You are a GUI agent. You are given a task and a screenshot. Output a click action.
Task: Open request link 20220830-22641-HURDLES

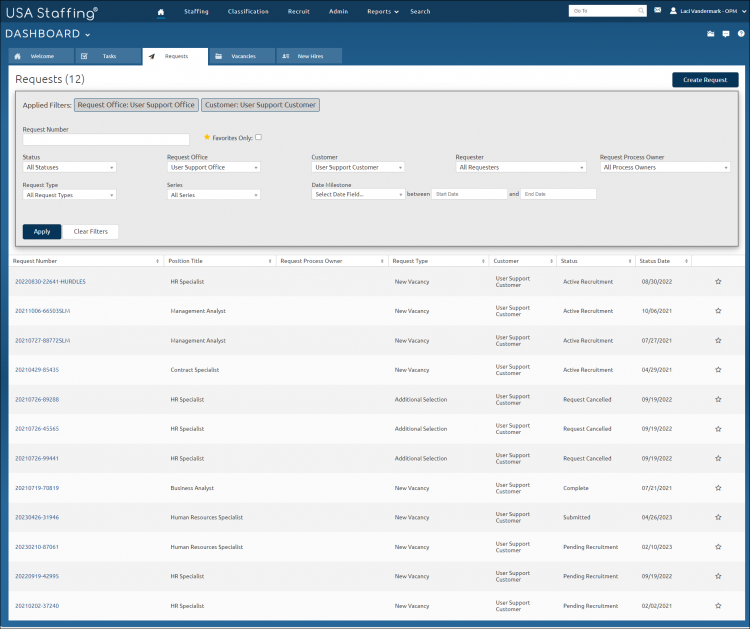[x=50, y=282]
